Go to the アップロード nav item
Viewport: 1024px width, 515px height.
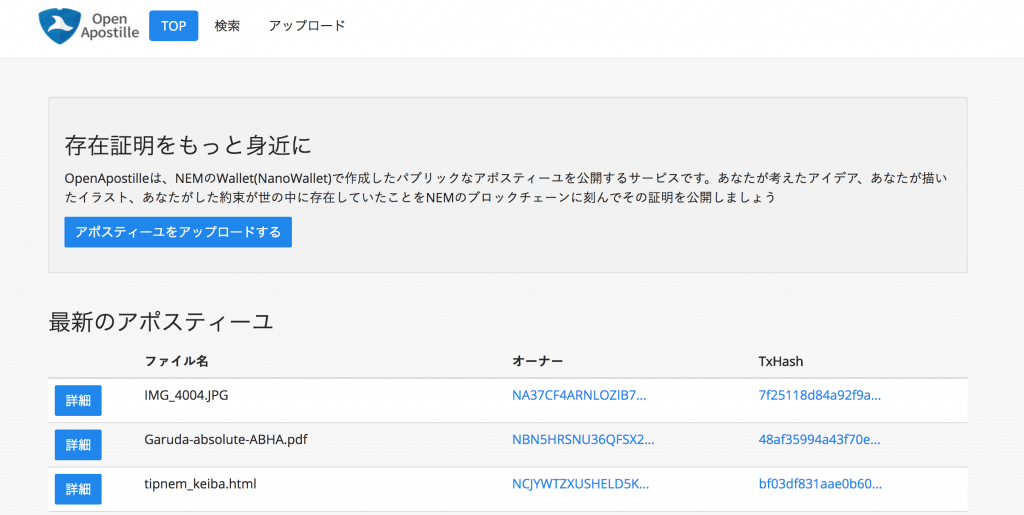[307, 26]
